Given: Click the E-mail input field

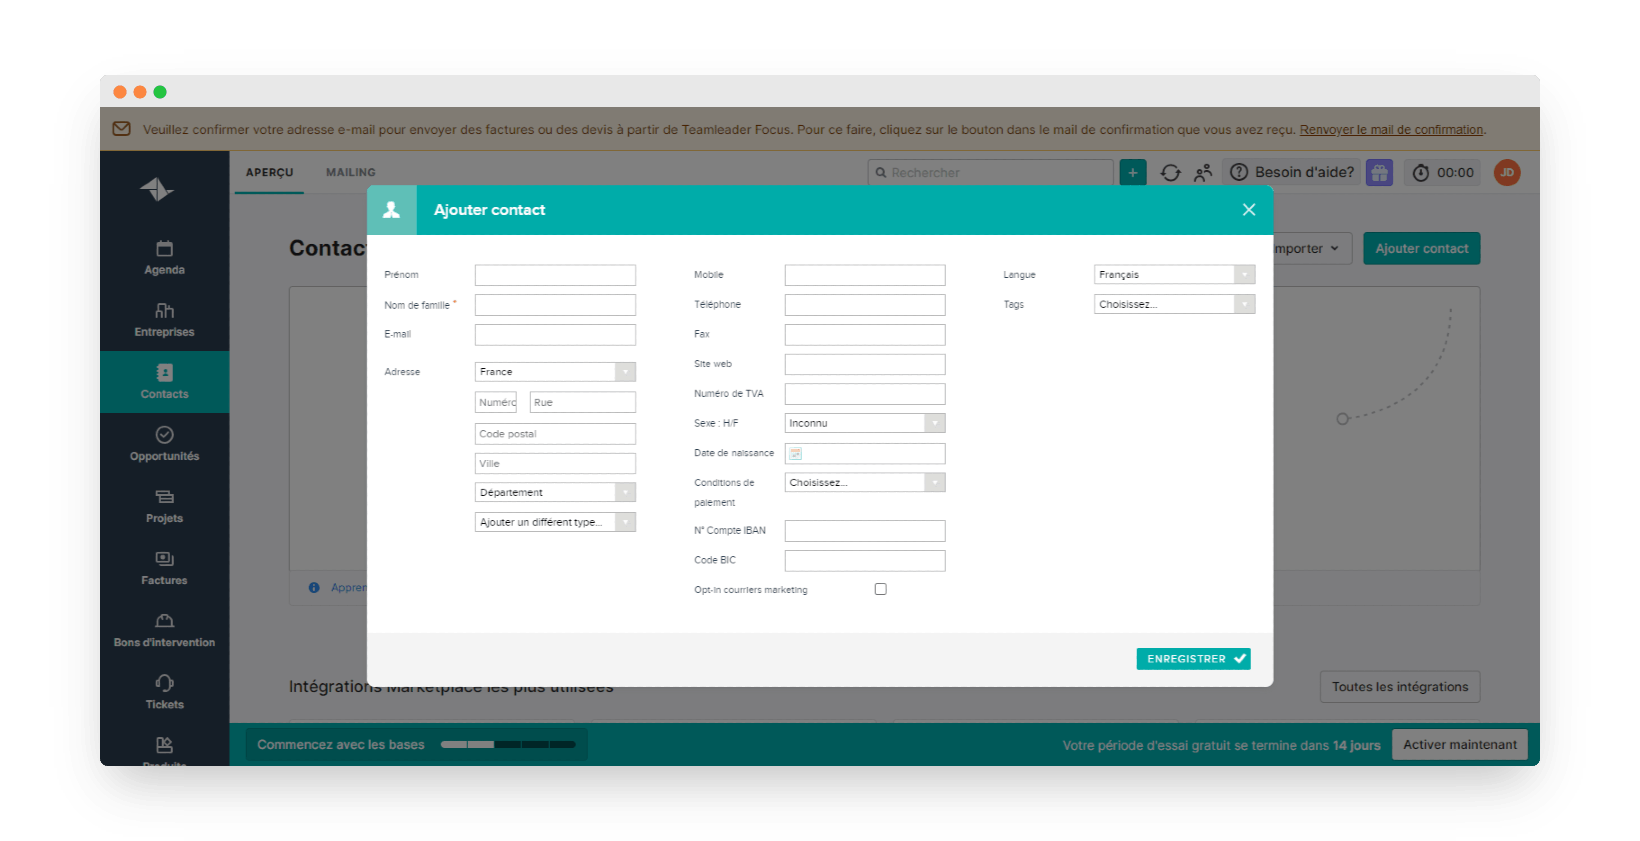Looking at the screenshot, I should point(555,335).
